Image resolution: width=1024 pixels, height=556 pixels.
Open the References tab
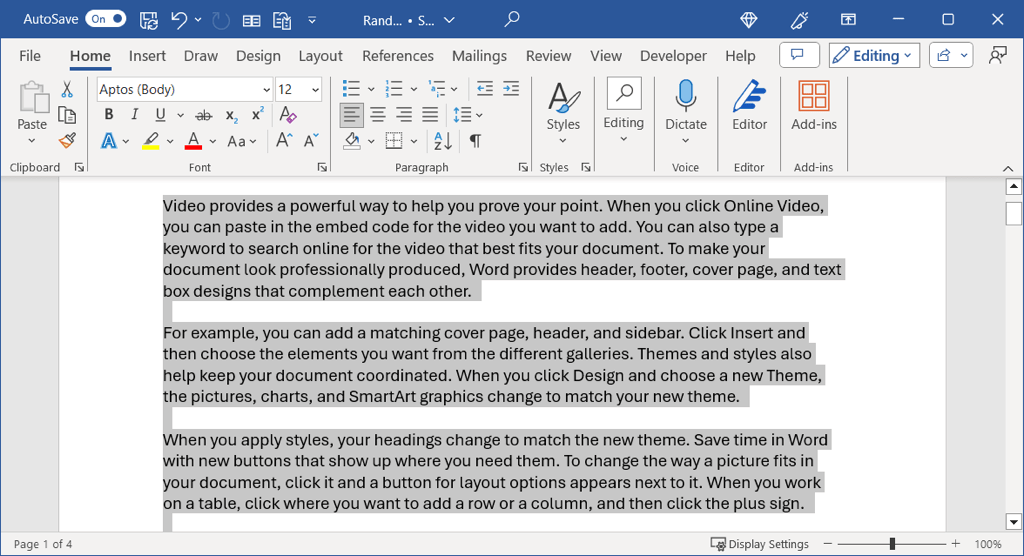(397, 56)
